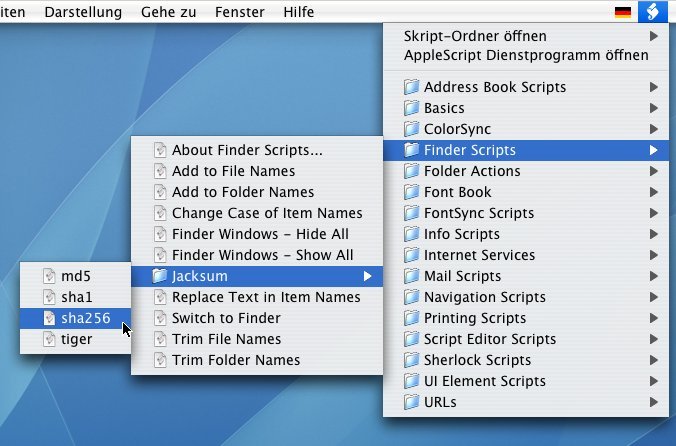Click the Script Editor Scripts label
This screenshot has width=676, height=446.
tap(490, 339)
